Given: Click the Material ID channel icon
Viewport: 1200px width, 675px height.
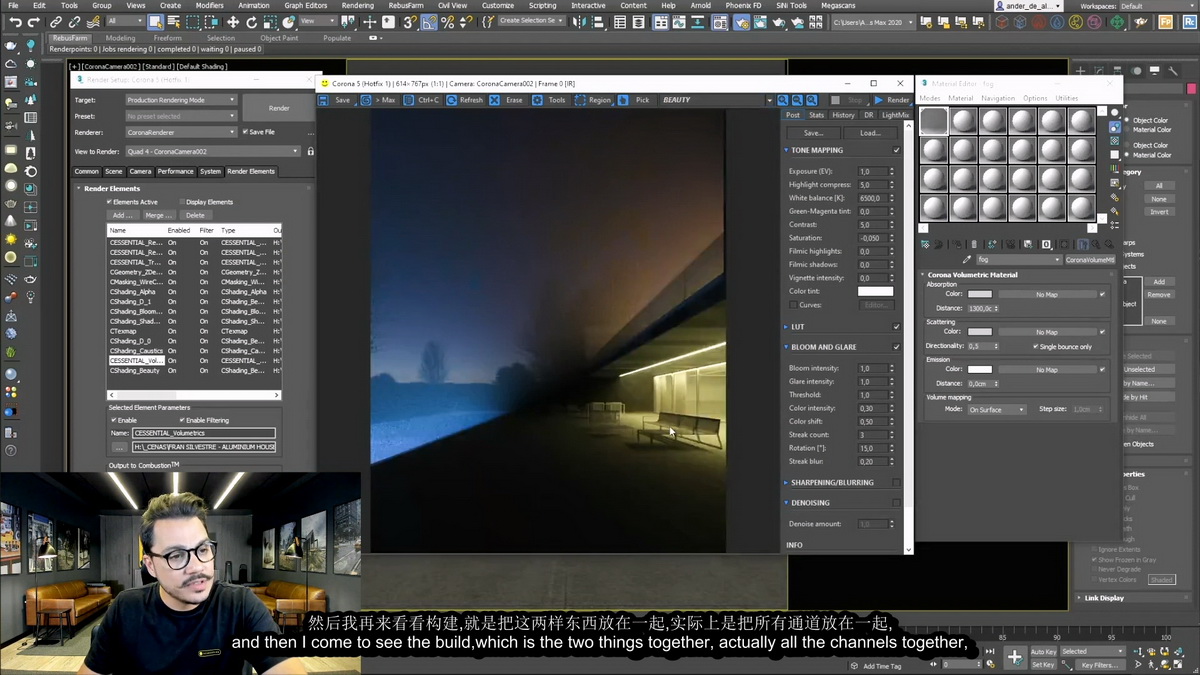Looking at the screenshot, I should (x=1046, y=244).
